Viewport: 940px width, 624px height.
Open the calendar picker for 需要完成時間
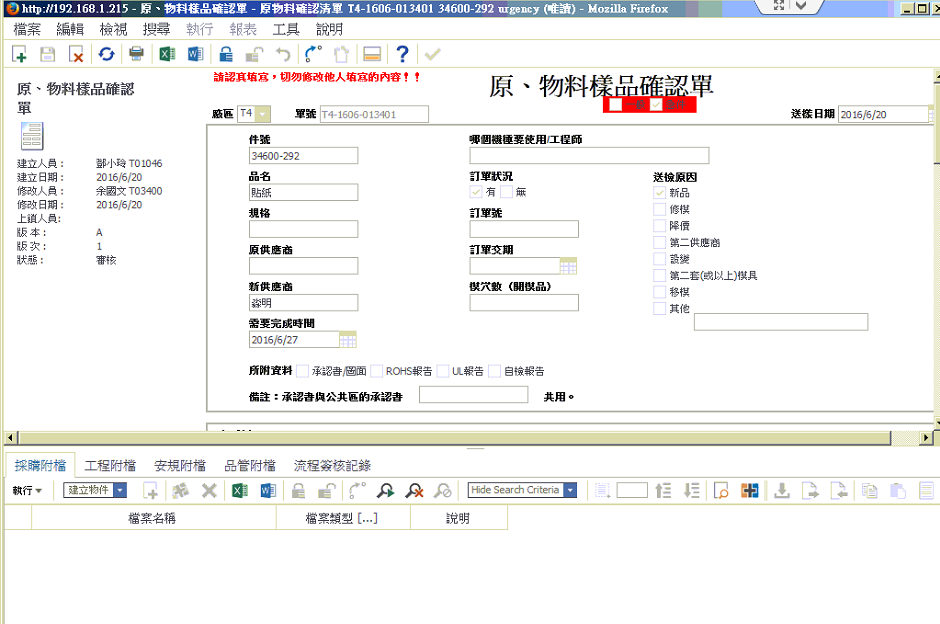coord(347,340)
